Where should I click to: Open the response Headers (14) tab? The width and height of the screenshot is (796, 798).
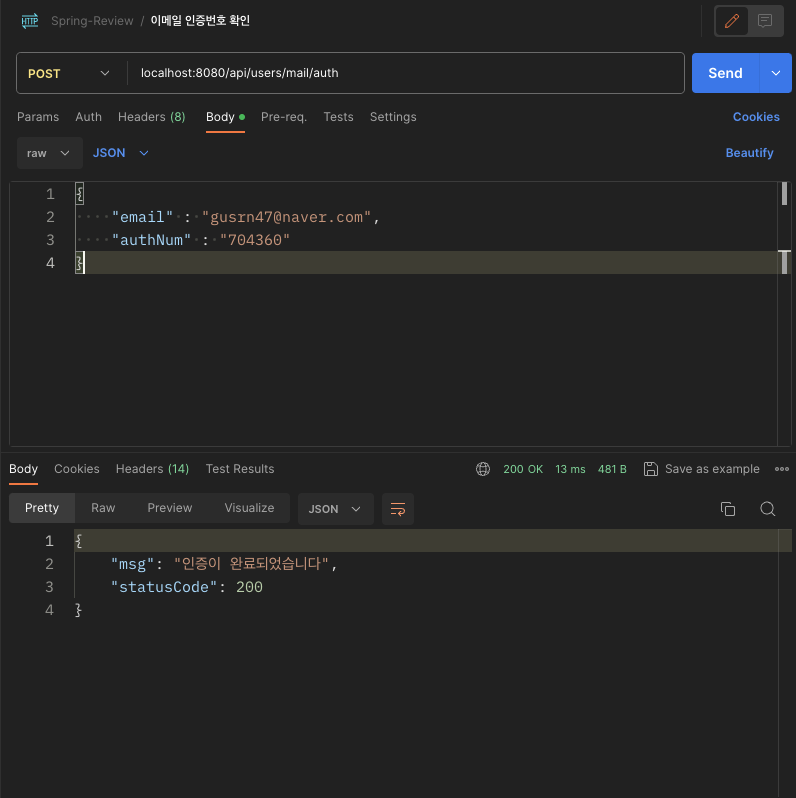[152, 469]
